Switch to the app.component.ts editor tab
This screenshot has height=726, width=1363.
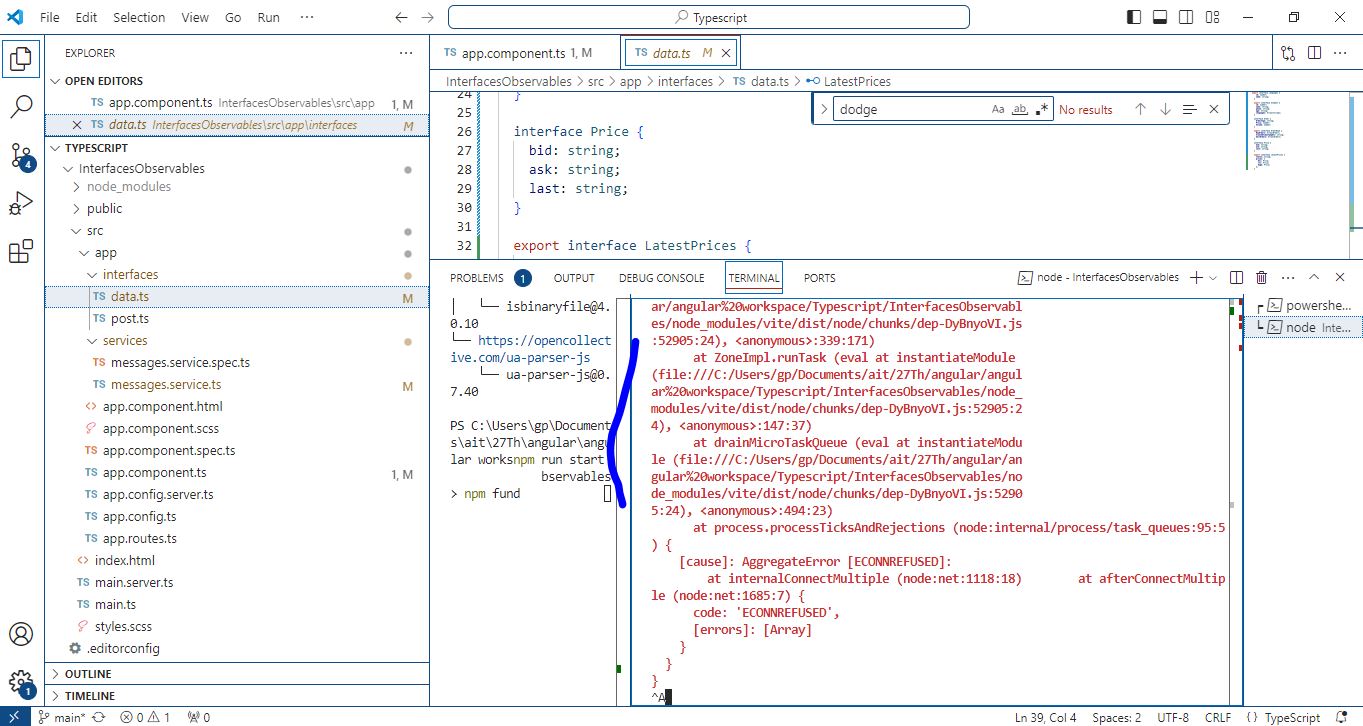click(x=527, y=53)
